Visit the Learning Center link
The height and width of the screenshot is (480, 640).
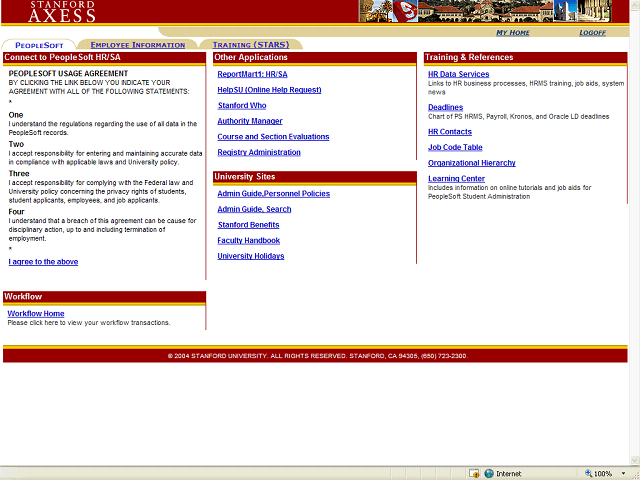456,179
